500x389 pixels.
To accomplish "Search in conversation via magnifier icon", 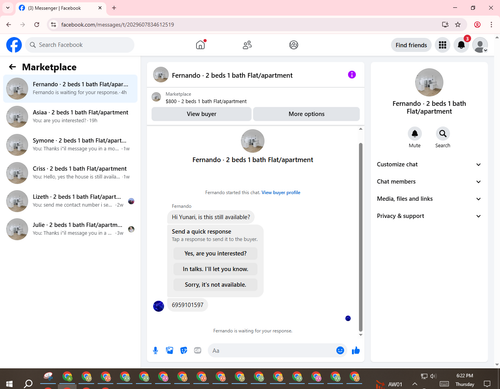I will click(443, 134).
